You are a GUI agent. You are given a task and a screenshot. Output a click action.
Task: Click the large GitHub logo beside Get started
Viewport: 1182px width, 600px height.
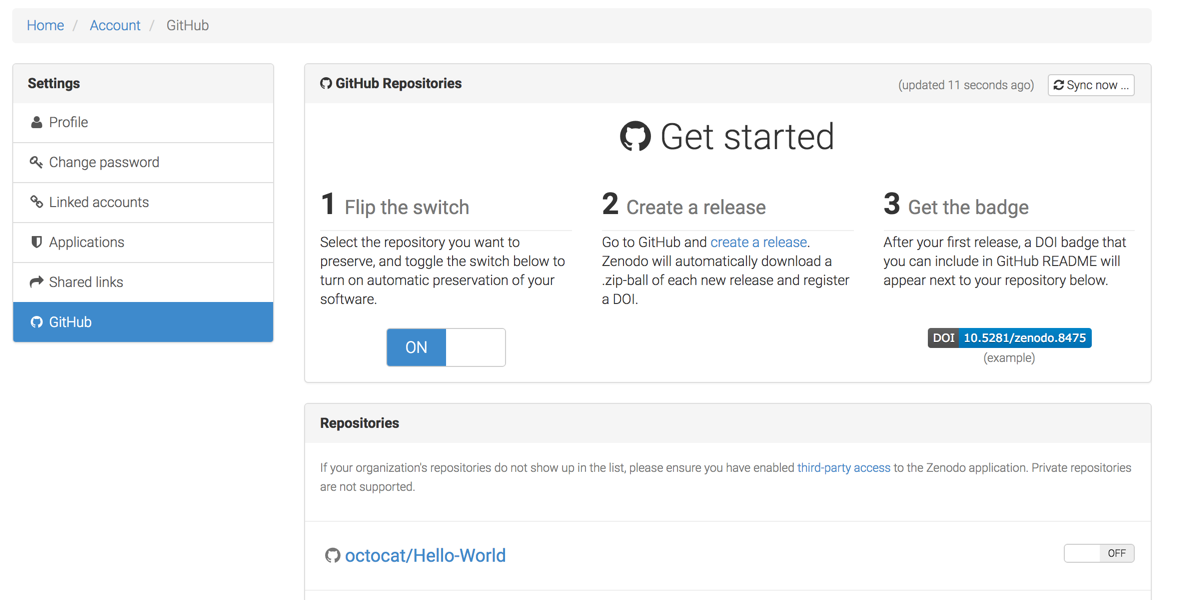[x=635, y=136]
